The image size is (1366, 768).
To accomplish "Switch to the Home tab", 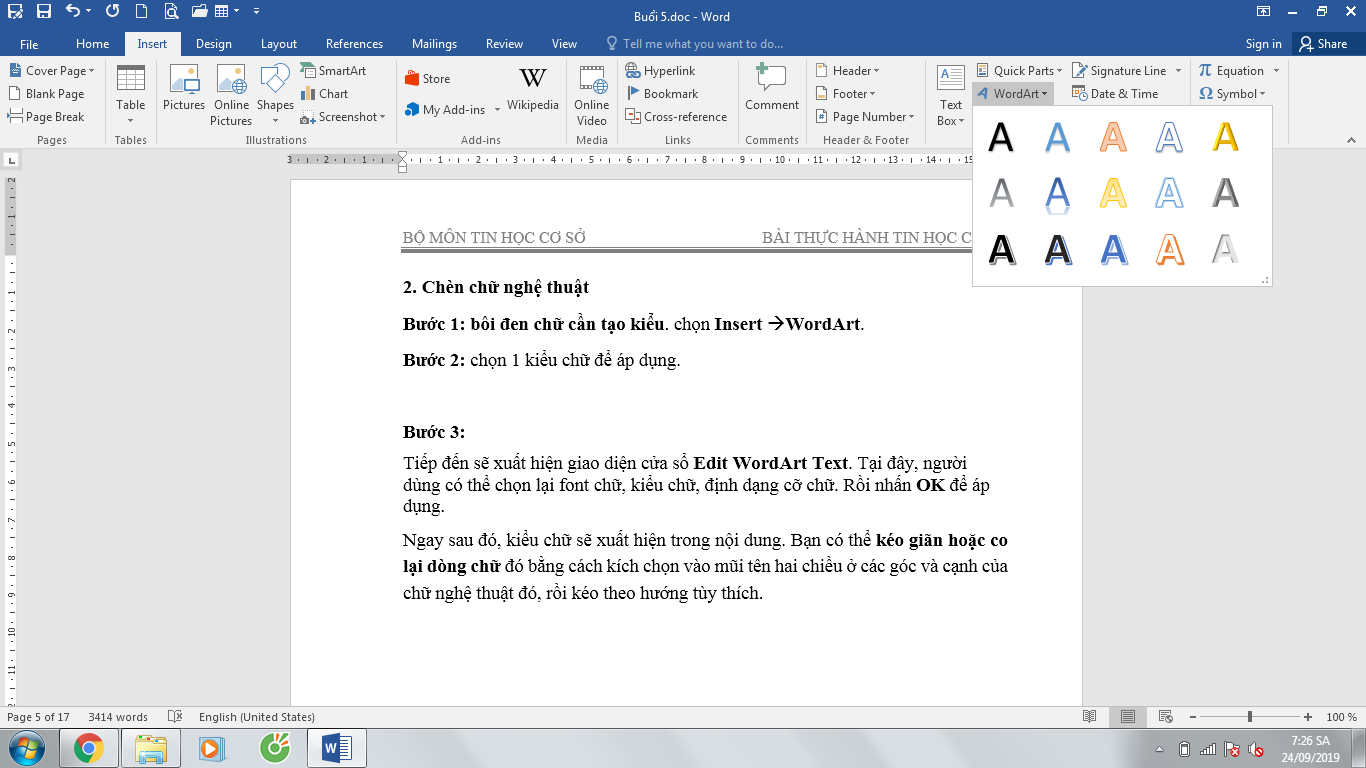I will click(93, 44).
